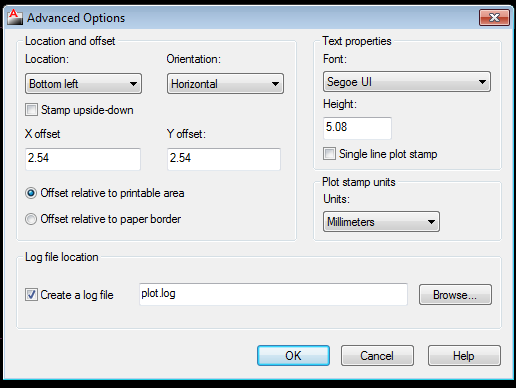Open the Location dropdown showing Bottom left
Viewport: 516px width, 388px height.
pos(83,84)
